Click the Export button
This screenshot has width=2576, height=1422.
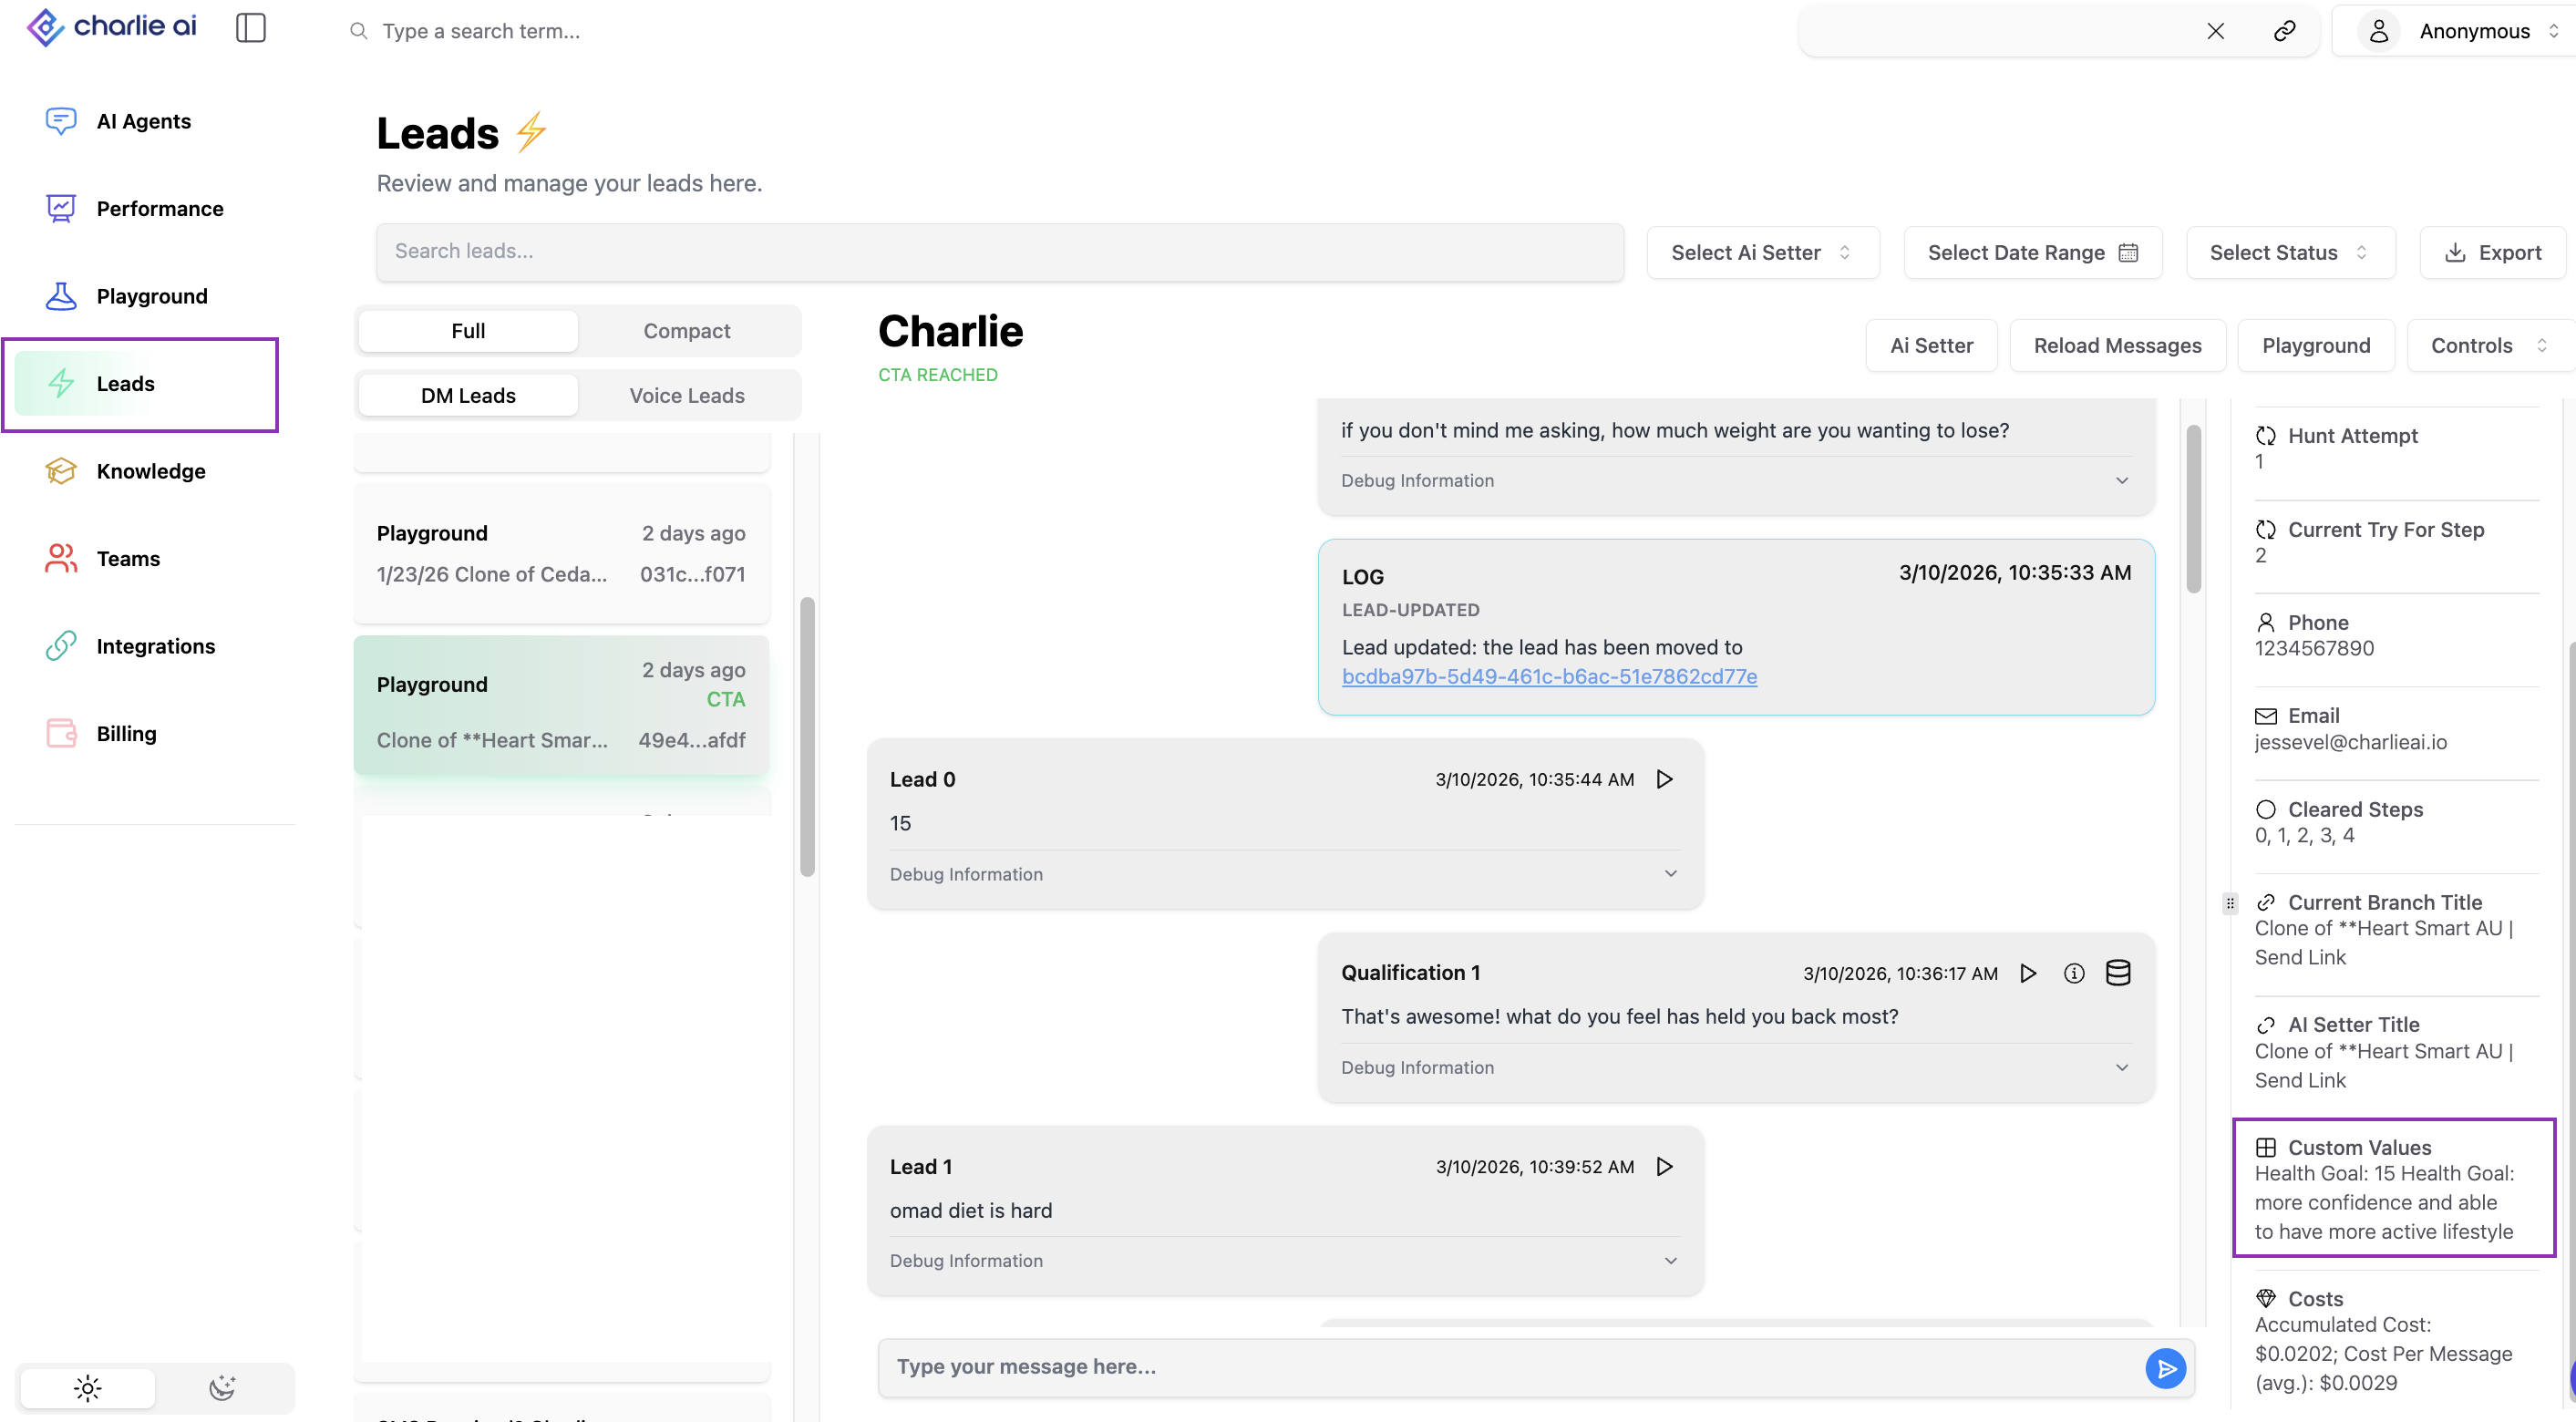[x=2492, y=253]
